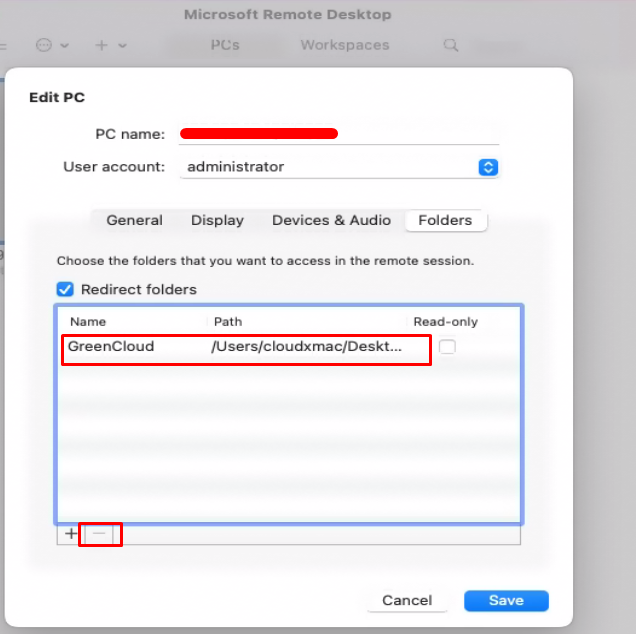
Task: Click the Read-only column header
Action: (445, 322)
